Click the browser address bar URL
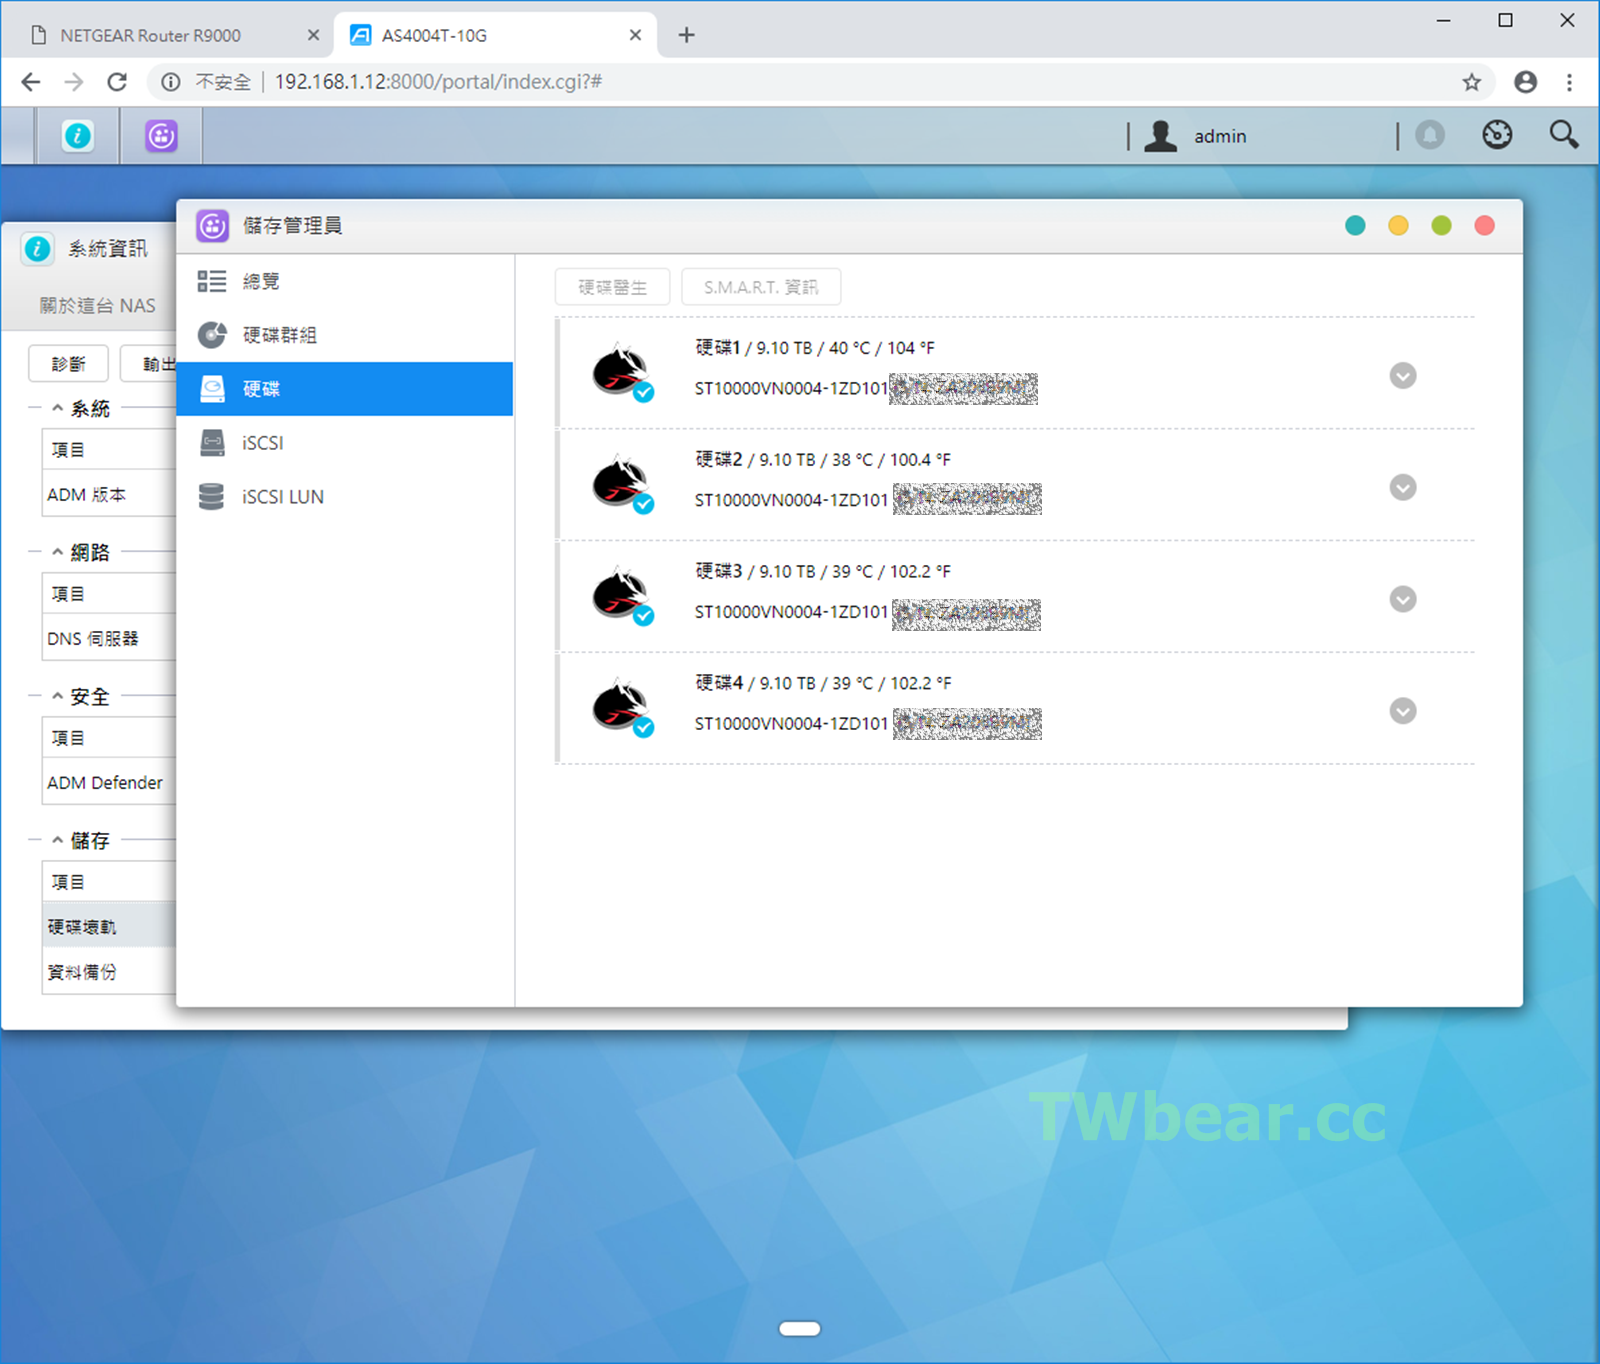The width and height of the screenshot is (1600, 1364). [438, 82]
